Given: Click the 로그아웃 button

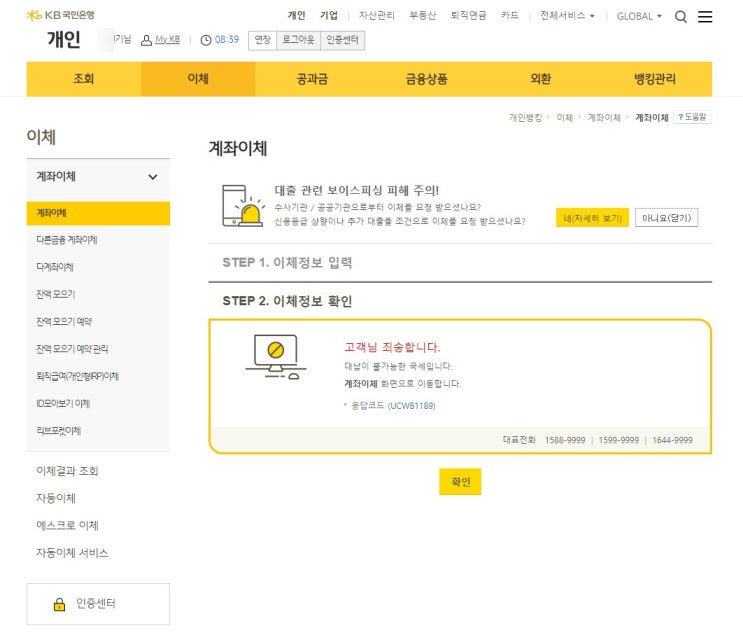Looking at the screenshot, I should pyautogui.click(x=299, y=40).
